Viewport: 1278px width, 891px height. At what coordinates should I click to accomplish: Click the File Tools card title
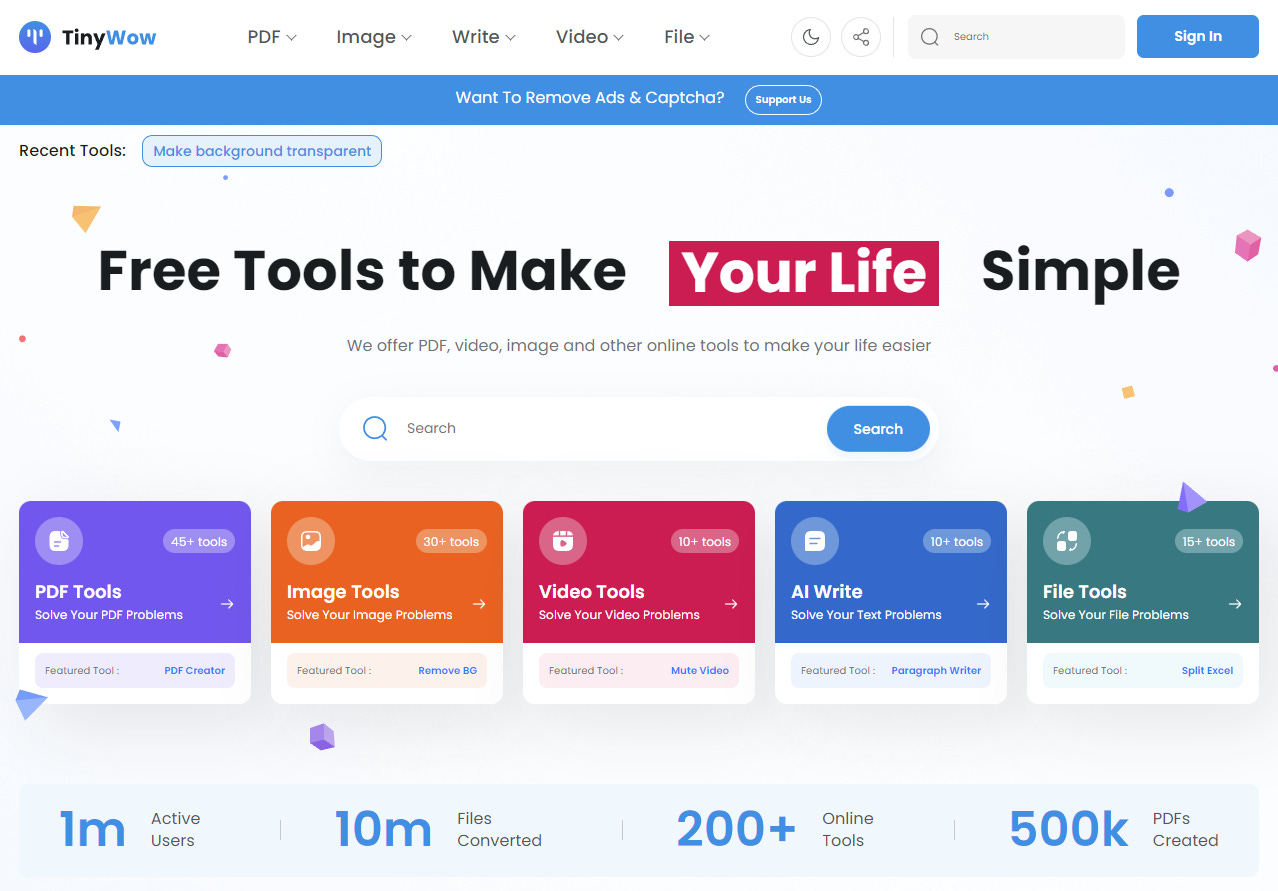click(x=1084, y=591)
